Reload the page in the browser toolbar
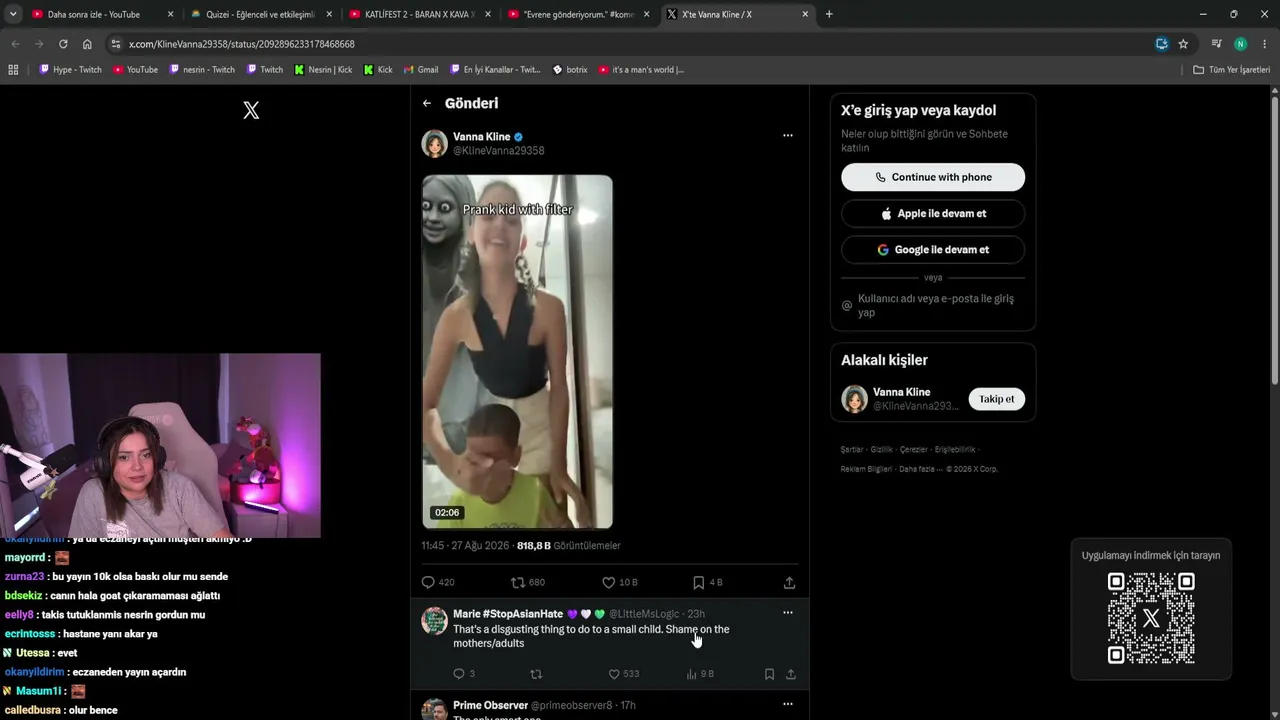The width and height of the screenshot is (1280, 720). (x=63, y=44)
